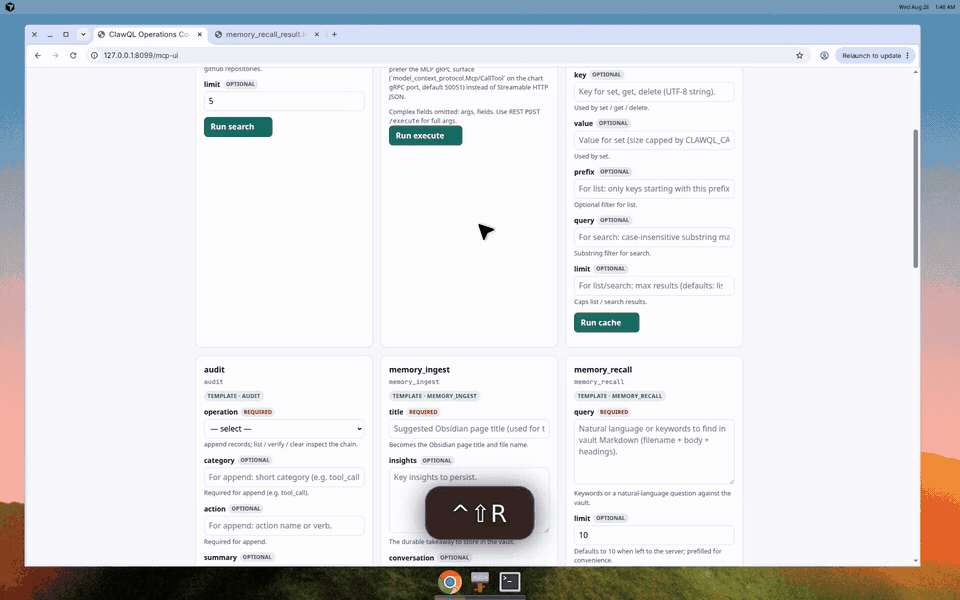
Task: Click the Run execute button
Action: point(426,135)
